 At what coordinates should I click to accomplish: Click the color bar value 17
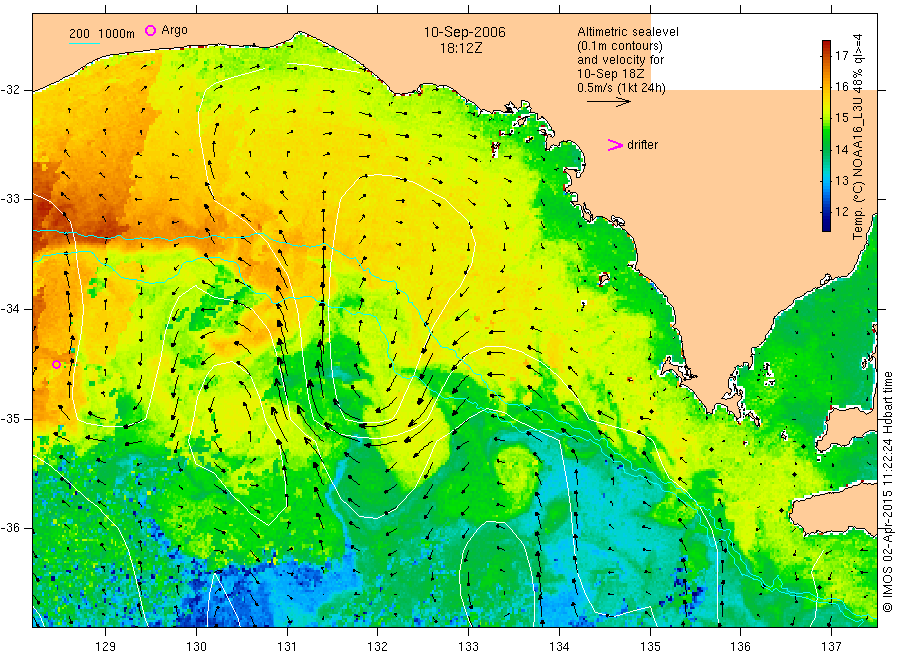[x=841, y=55]
